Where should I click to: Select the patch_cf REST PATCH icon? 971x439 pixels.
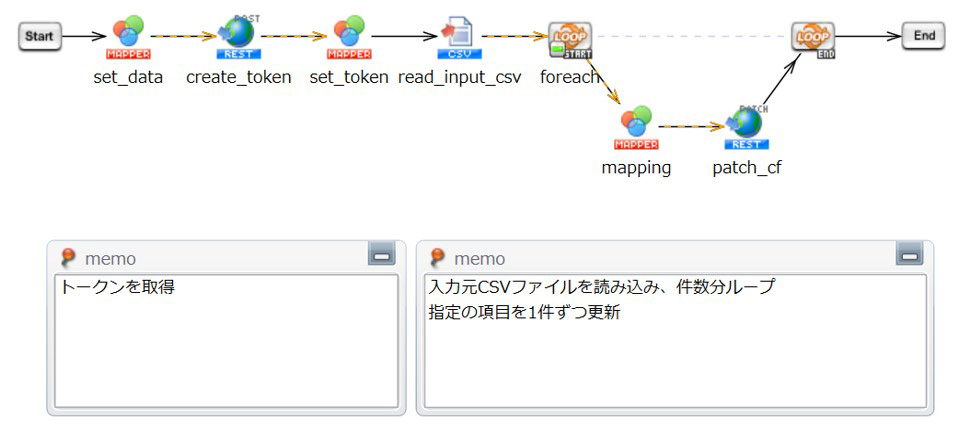[746, 127]
